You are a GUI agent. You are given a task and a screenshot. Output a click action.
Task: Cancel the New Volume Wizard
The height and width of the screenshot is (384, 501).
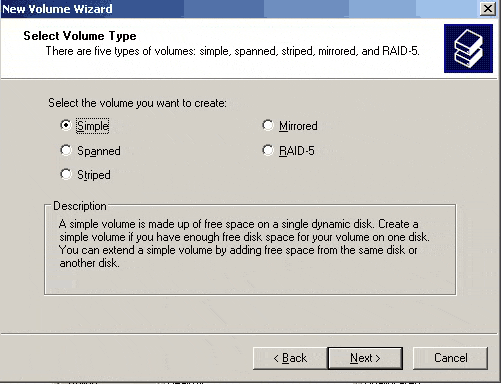450,358
